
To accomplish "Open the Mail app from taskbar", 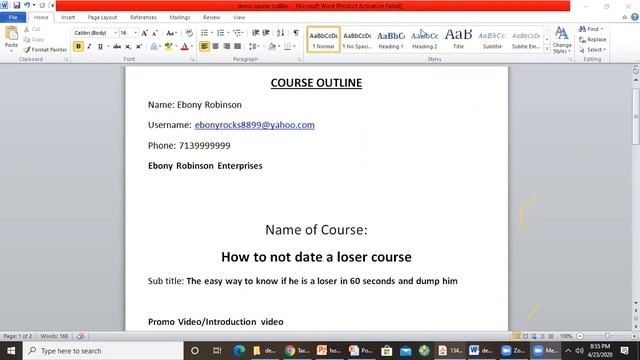I will (x=405, y=351).
